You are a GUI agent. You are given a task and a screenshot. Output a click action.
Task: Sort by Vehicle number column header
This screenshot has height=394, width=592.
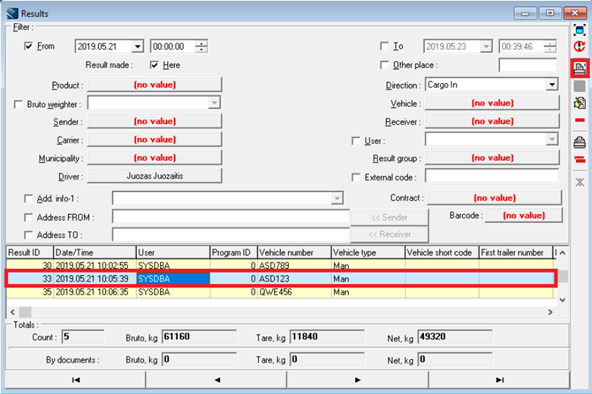click(x=294, y=252)
